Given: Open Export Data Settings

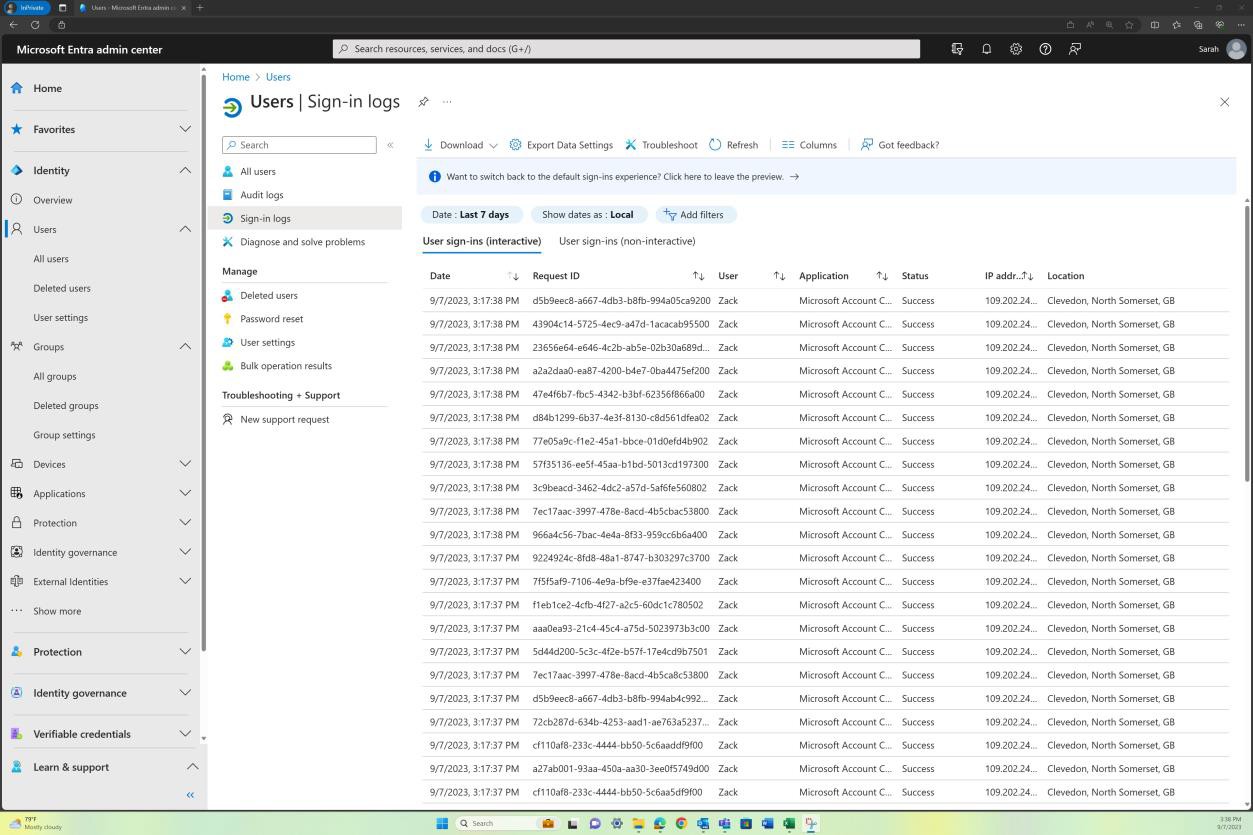Looking at the screenshot, I should point(561,144).
